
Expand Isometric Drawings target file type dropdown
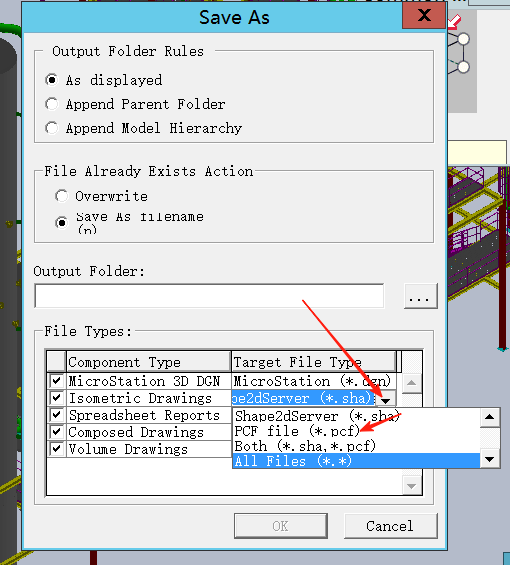point(385,399)
